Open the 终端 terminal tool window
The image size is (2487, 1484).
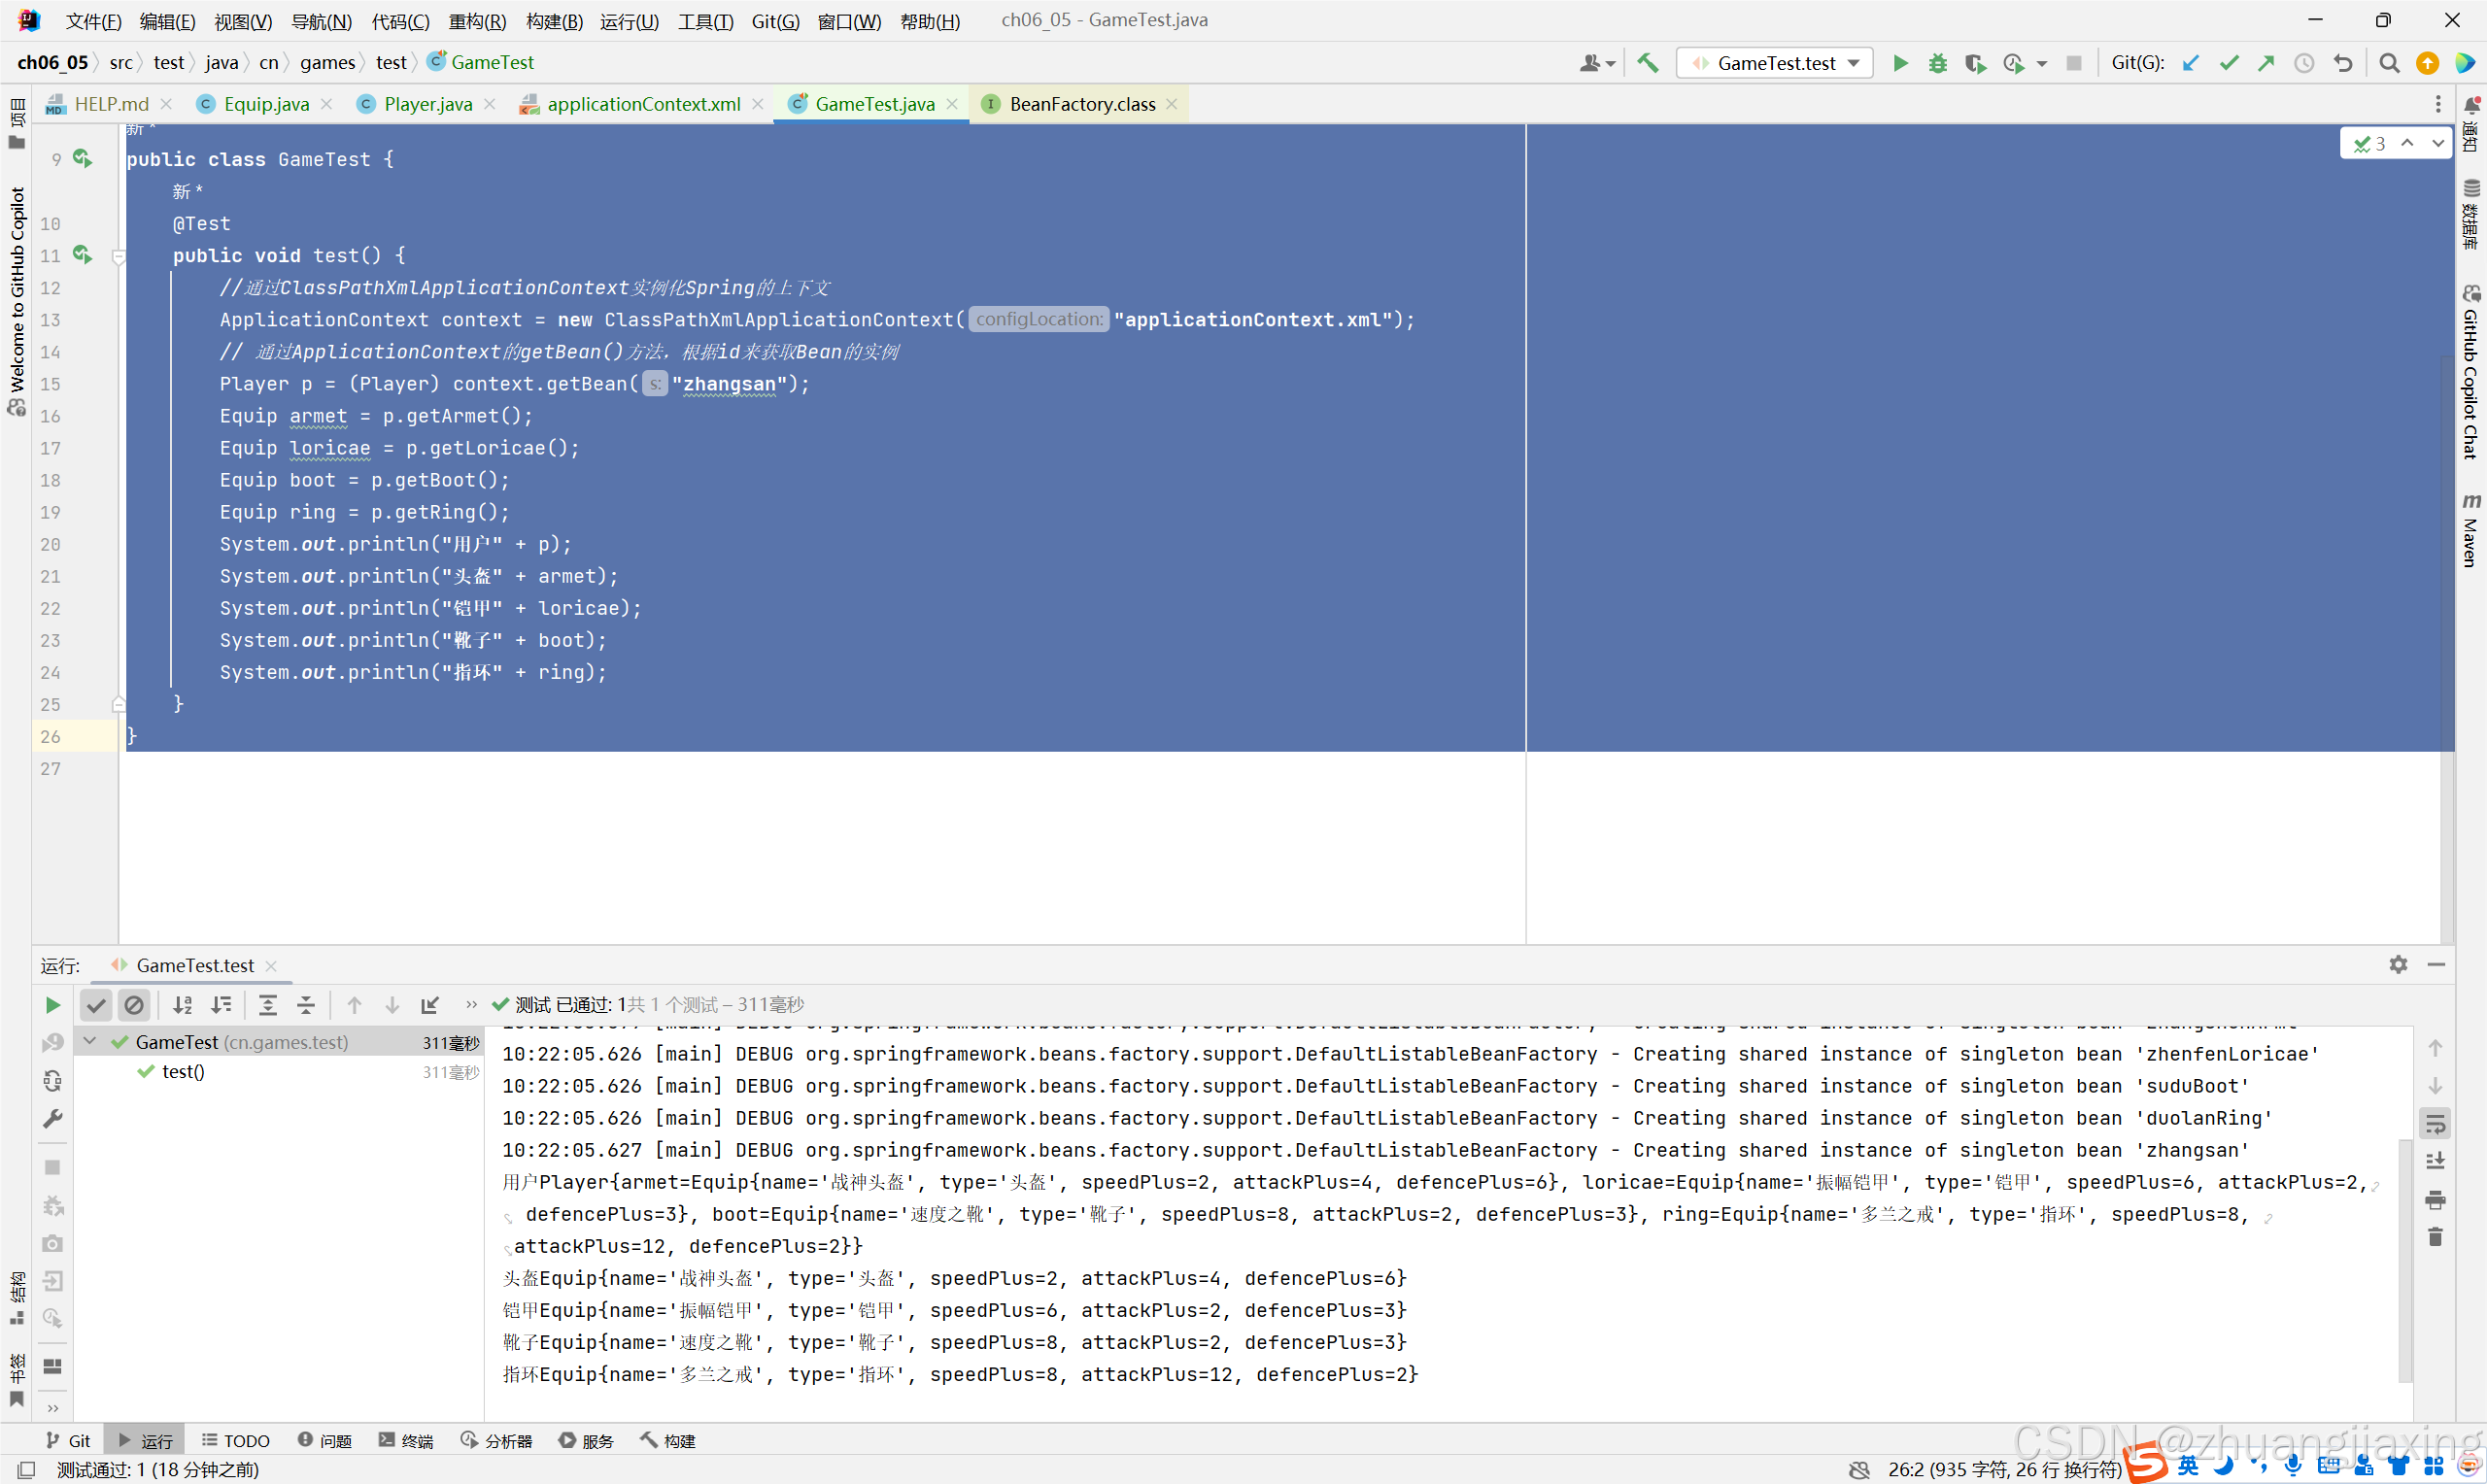pos(406,1440)
